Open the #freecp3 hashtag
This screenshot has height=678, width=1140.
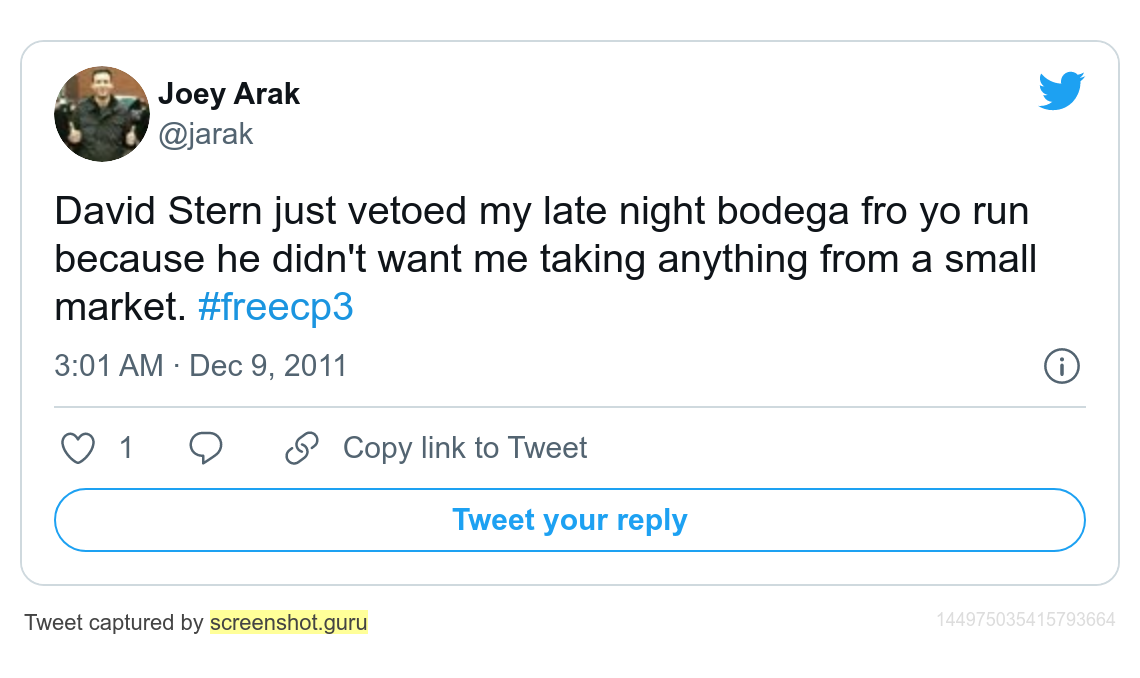[x=276, y=306]
